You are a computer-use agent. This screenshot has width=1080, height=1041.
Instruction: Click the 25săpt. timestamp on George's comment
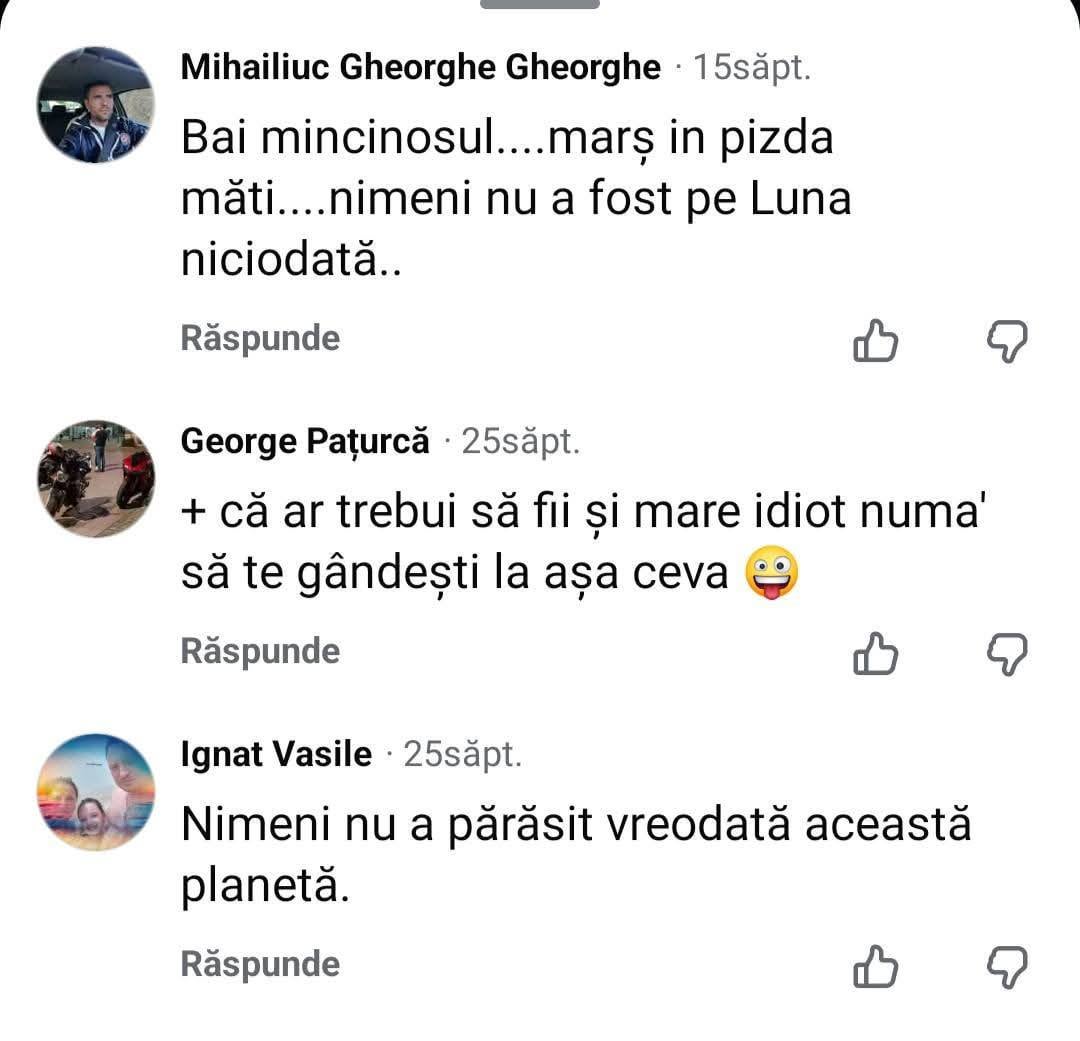[520, 441]
